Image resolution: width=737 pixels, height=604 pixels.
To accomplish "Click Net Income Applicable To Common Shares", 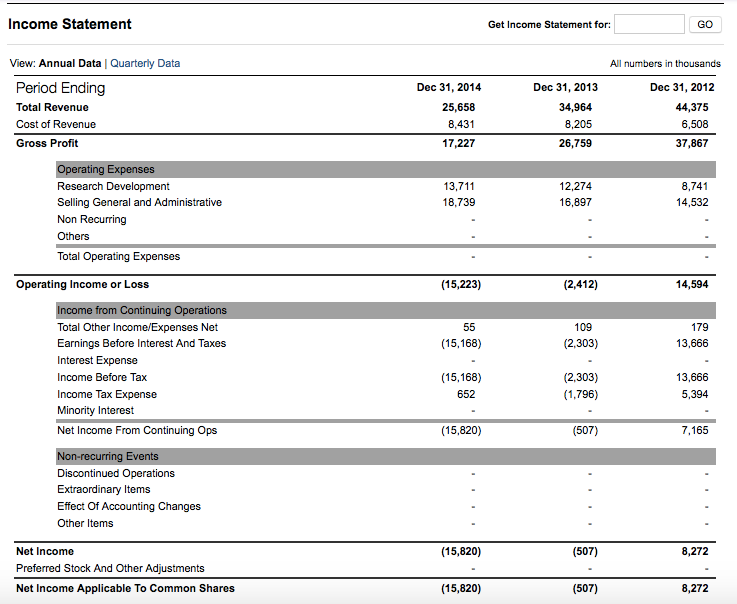I will pos(125,588).
